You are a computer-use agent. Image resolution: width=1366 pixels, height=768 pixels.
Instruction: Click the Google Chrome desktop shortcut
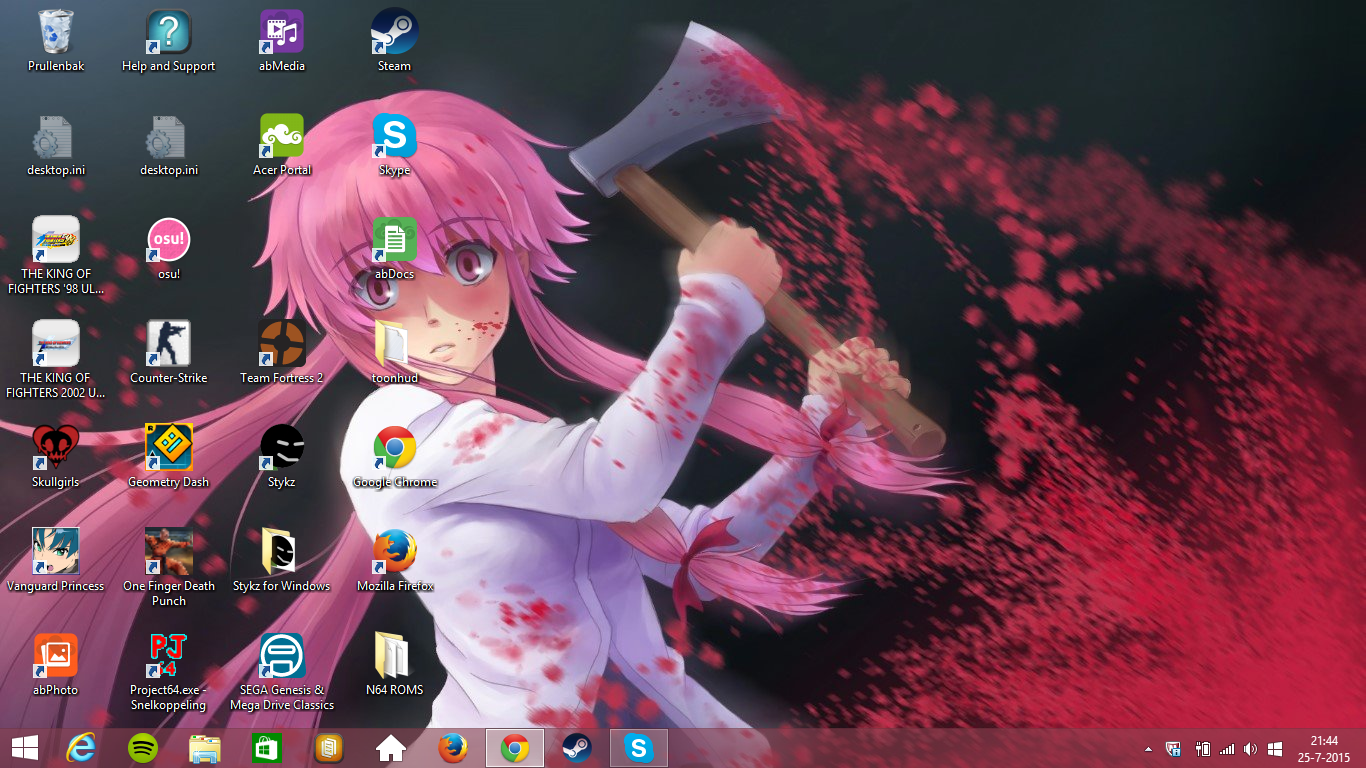[394, 448]
